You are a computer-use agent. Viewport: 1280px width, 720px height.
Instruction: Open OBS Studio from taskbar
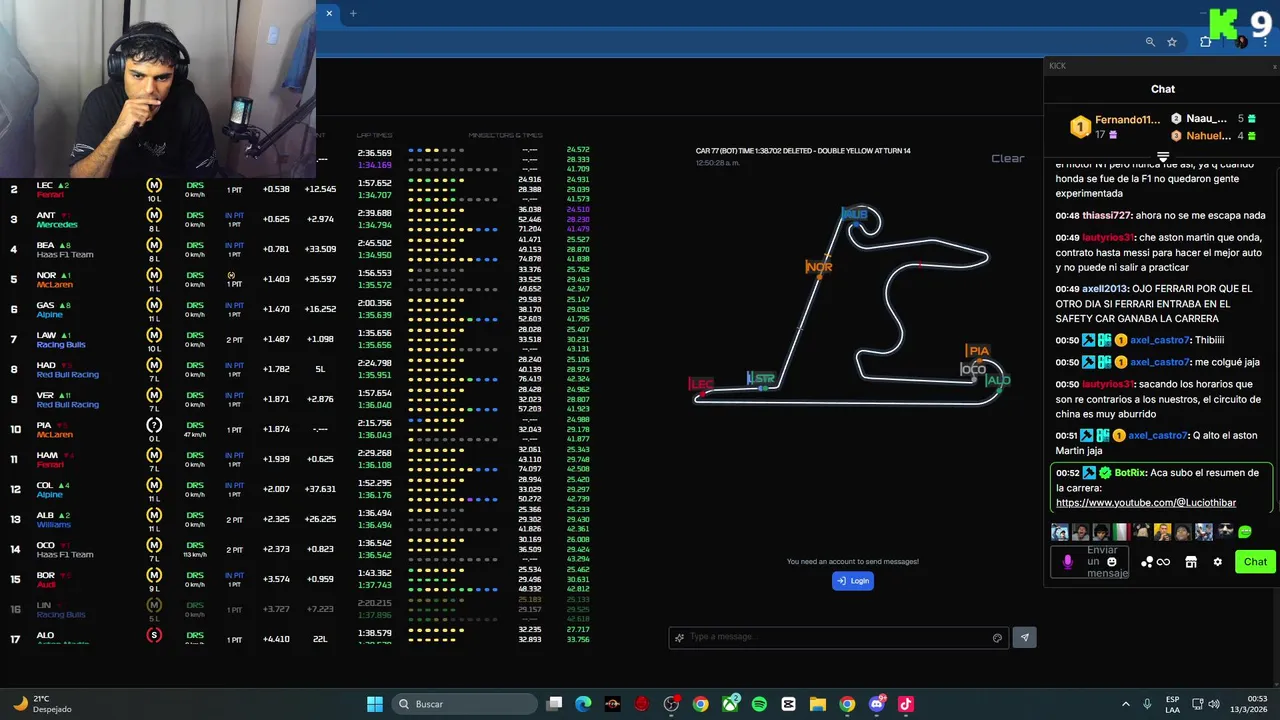(671, 704)
